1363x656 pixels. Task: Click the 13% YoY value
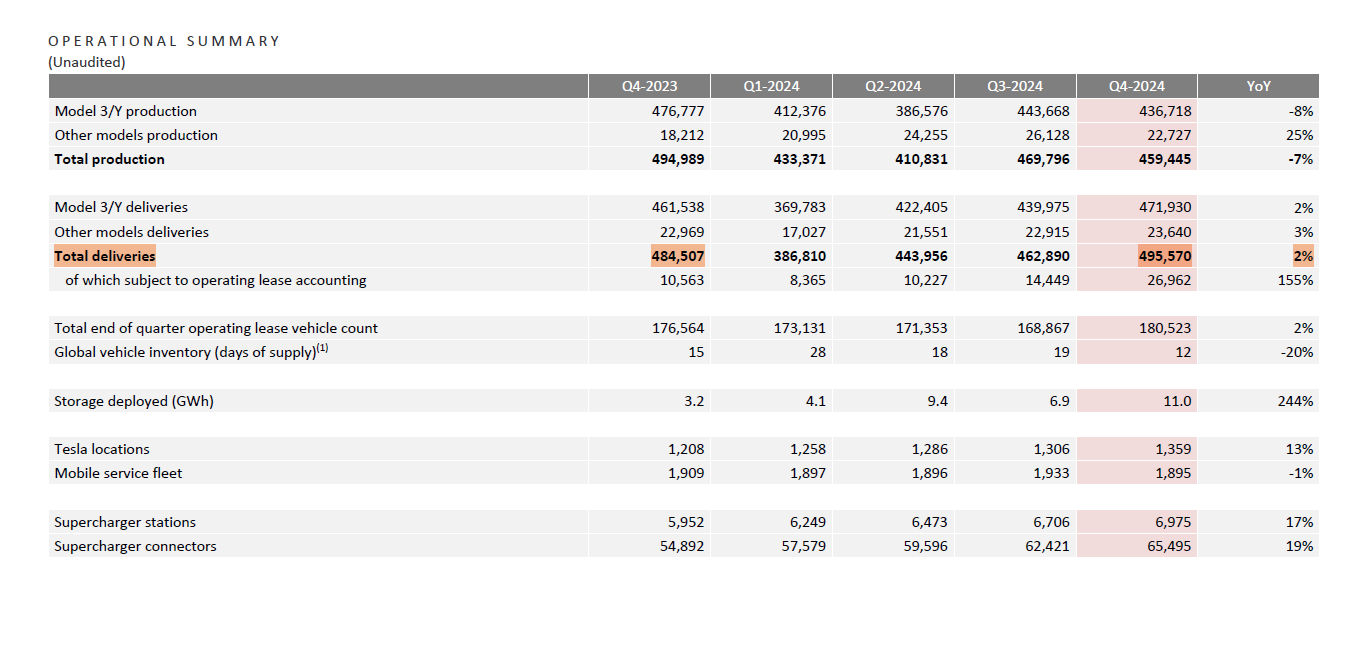click(x=1301, y=449)
